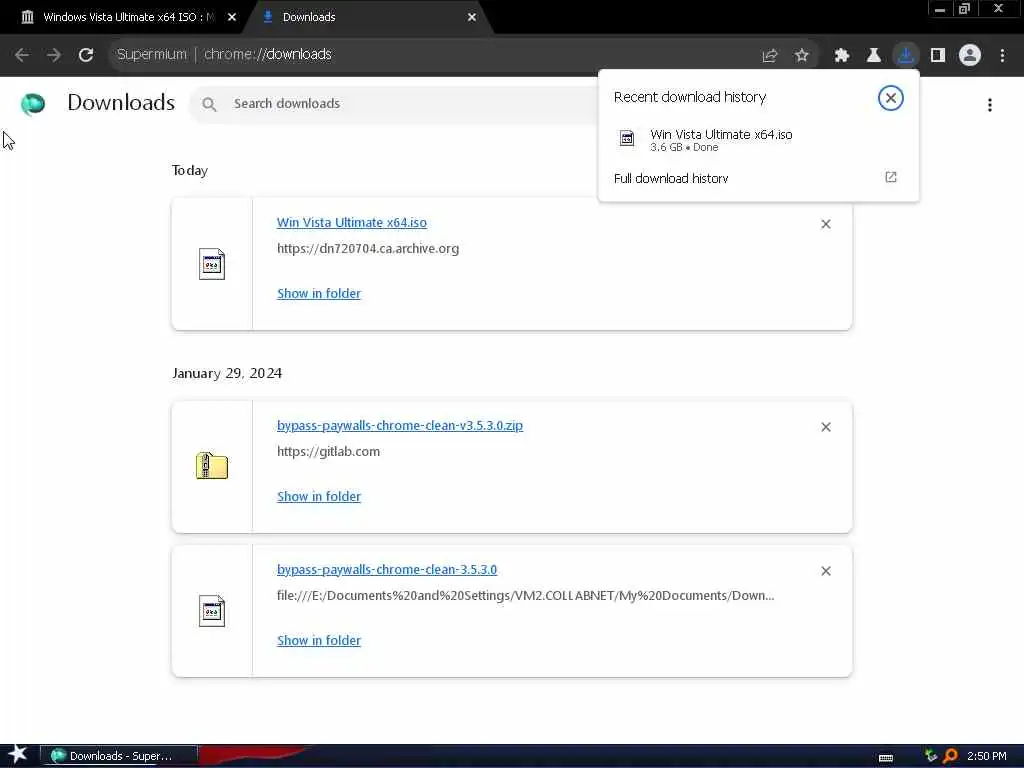1024x768 pixels.
Task: Click Downloads - Supermium taskbar button
Action: pos(119,756)
